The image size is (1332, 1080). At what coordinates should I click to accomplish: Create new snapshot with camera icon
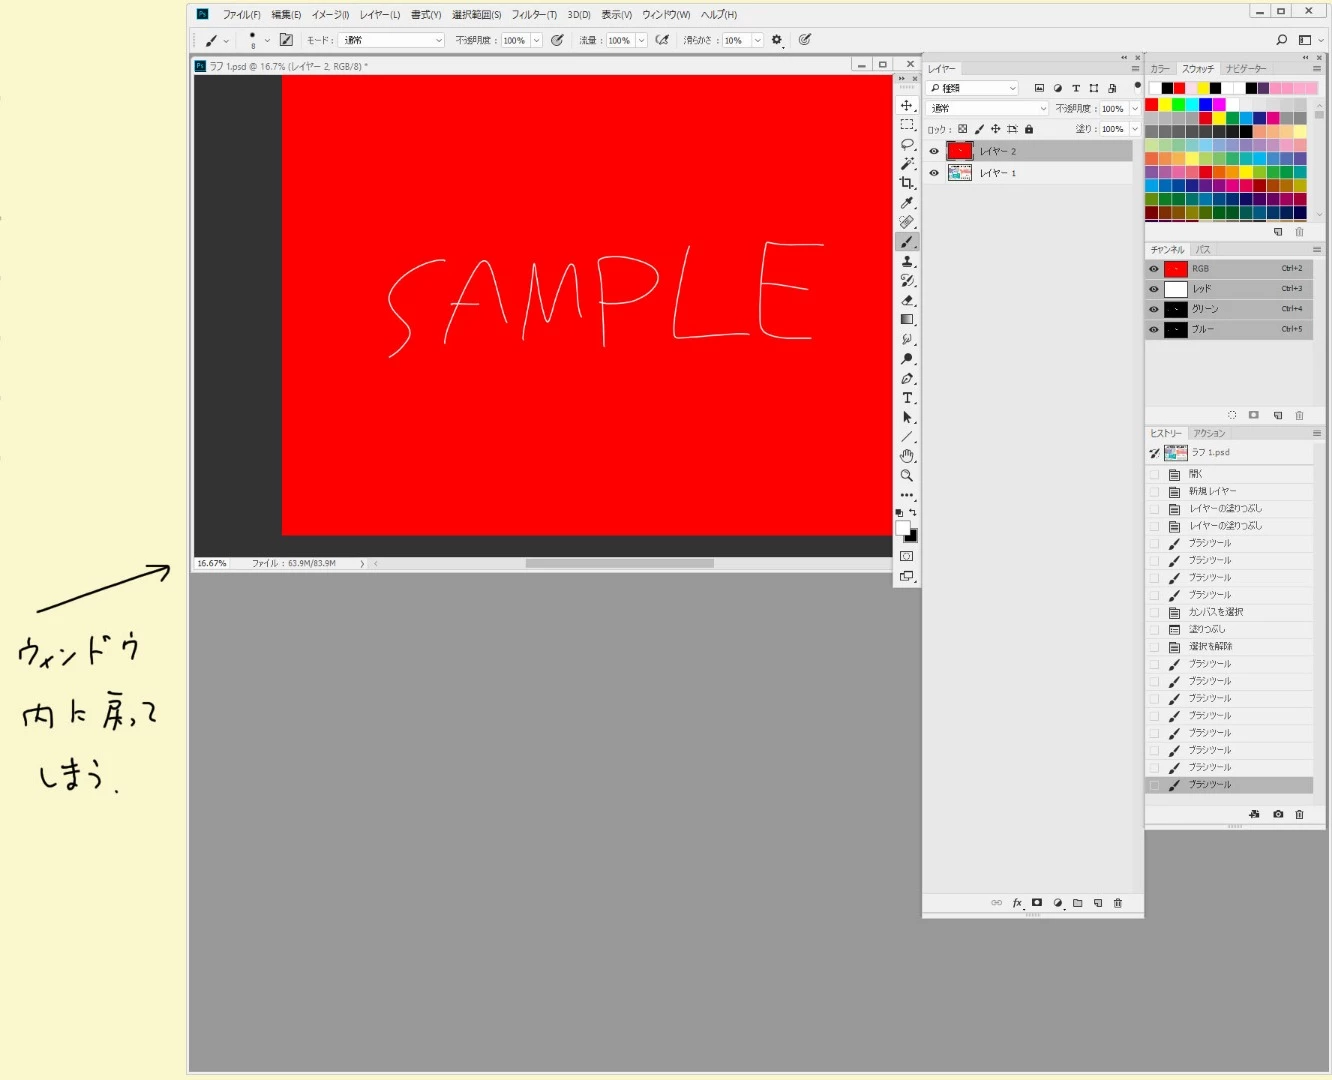click(x=1278, y=814)
